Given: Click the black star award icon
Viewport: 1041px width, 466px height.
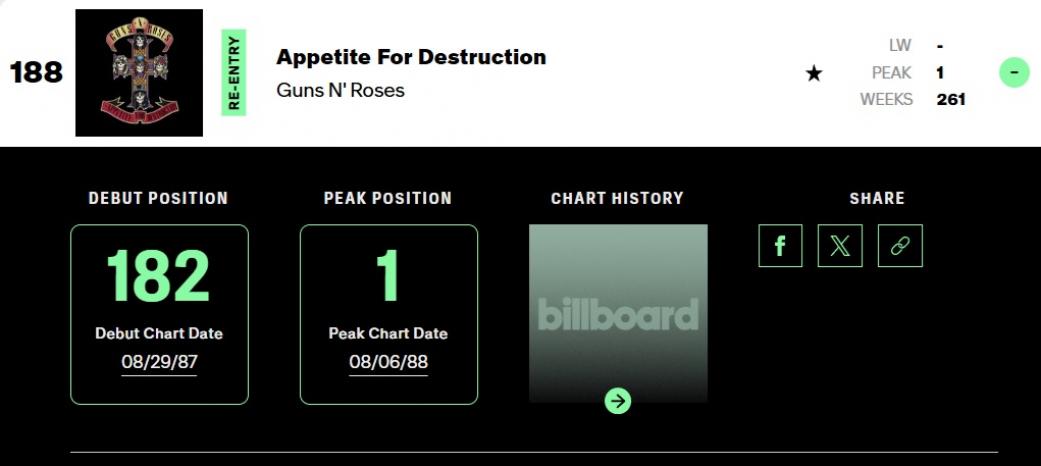Looking at the screenshot, I should pos(814,73).
